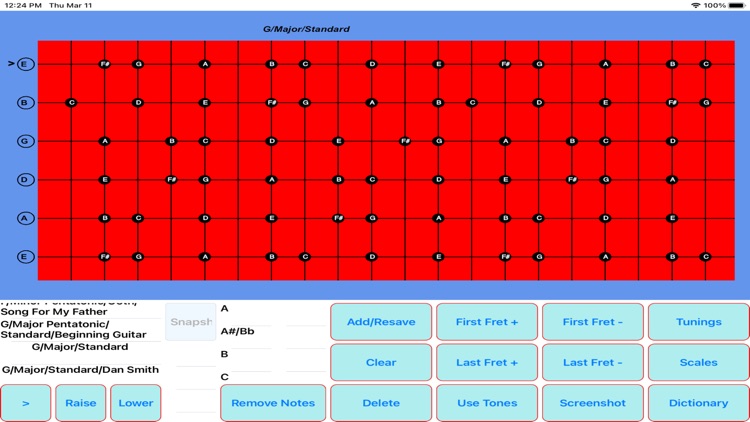Tap the F# note dot on the G string
This screenshot has width=750, height=422.
(x=405, y=141)
